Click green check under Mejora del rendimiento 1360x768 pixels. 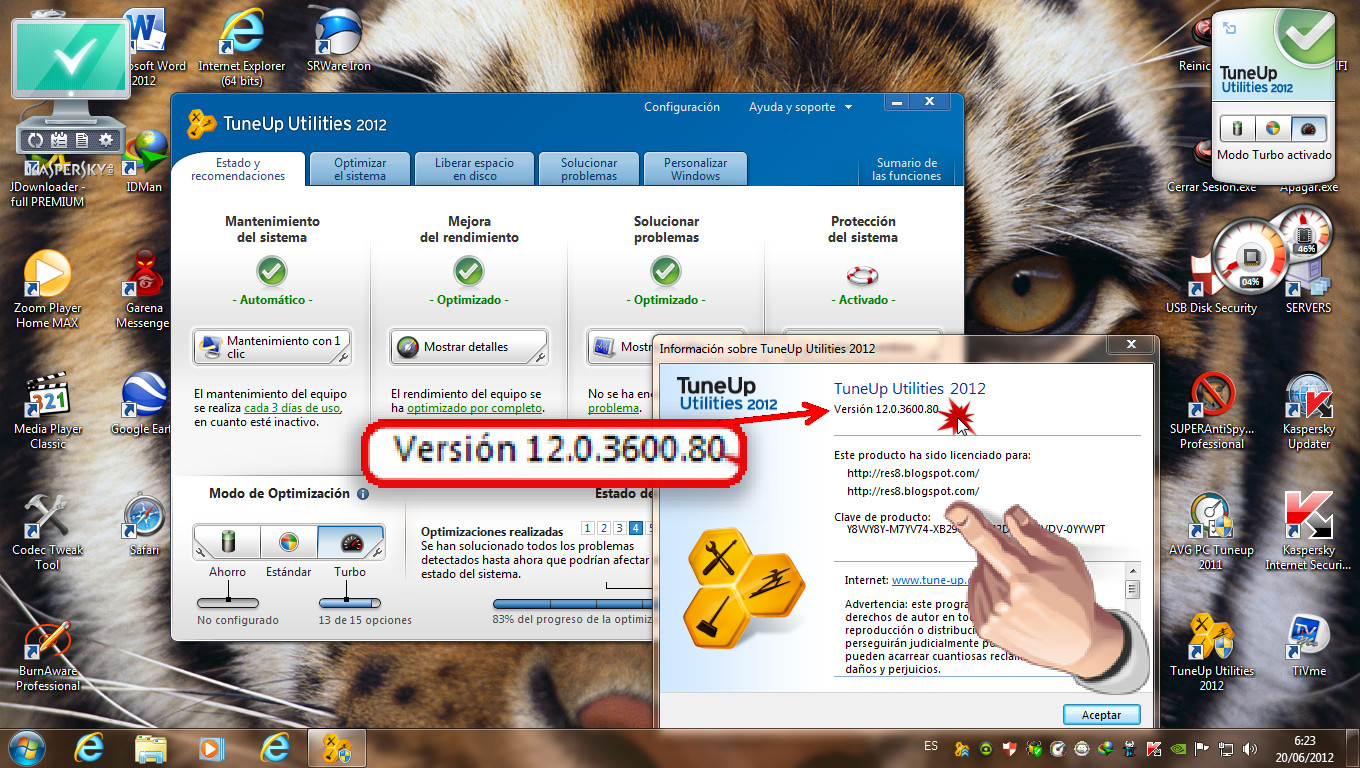(469, 271)
